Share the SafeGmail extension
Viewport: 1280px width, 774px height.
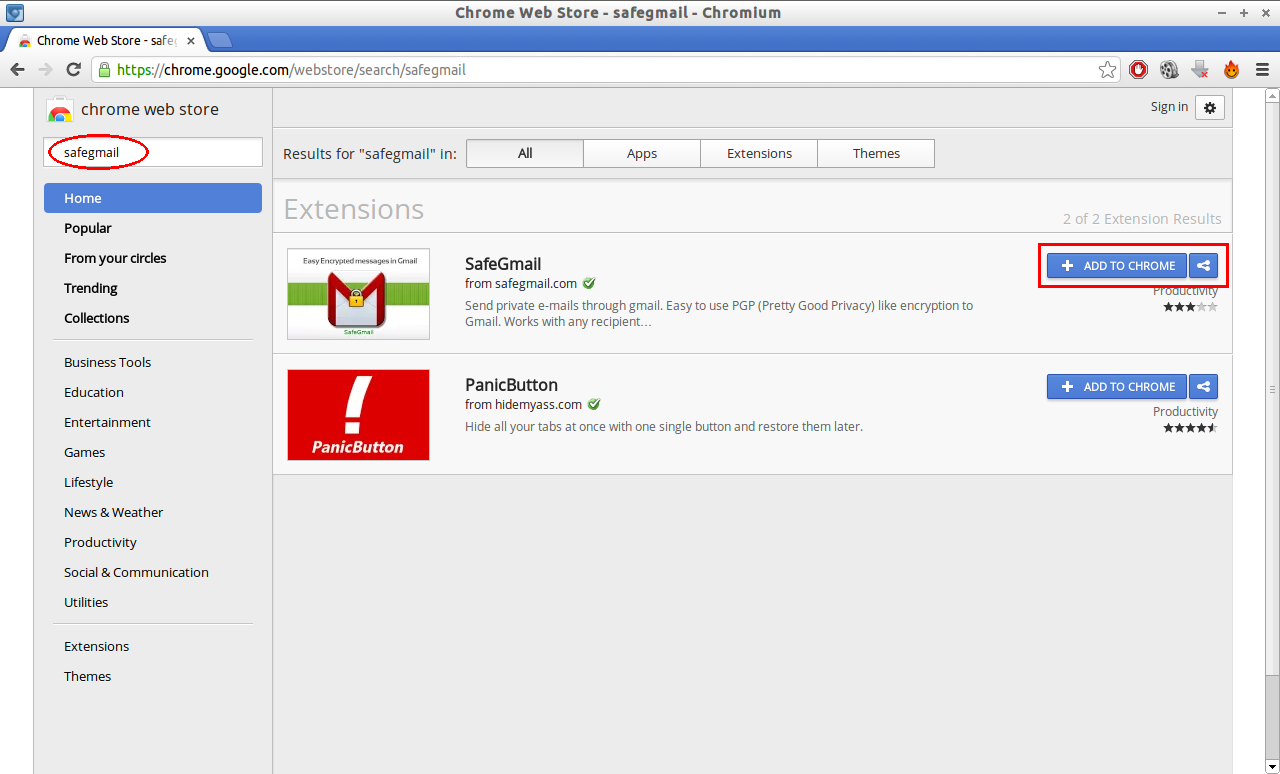1204,266
